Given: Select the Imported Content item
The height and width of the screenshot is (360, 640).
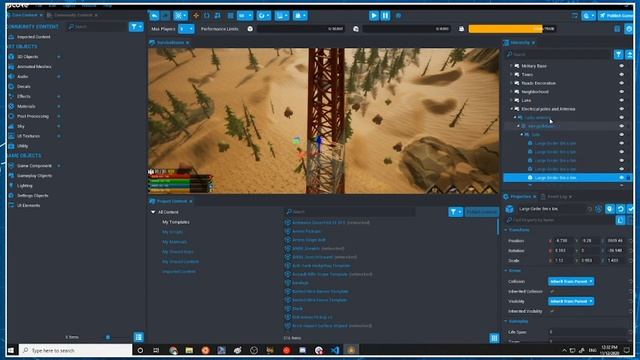Looking at the screenshot, I should 33,37.
